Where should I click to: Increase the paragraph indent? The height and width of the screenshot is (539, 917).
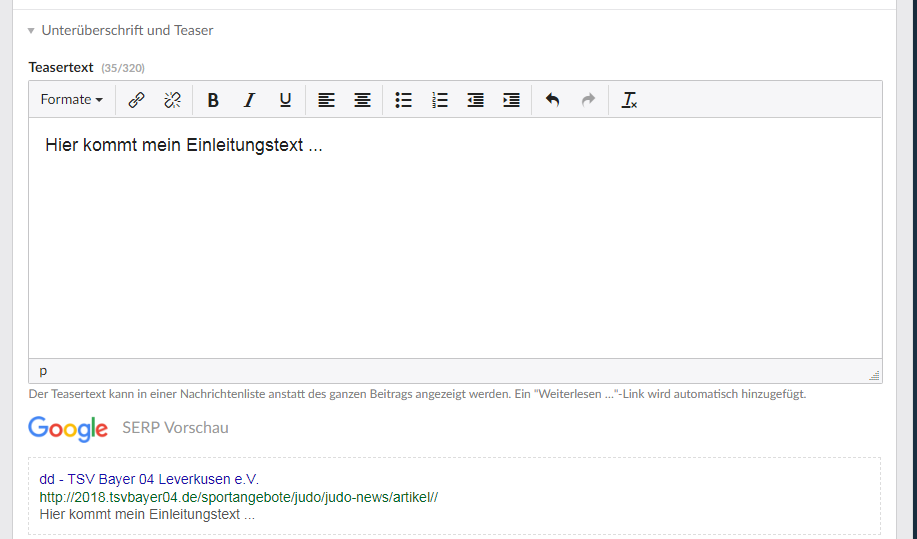click(x=511, y=100)
